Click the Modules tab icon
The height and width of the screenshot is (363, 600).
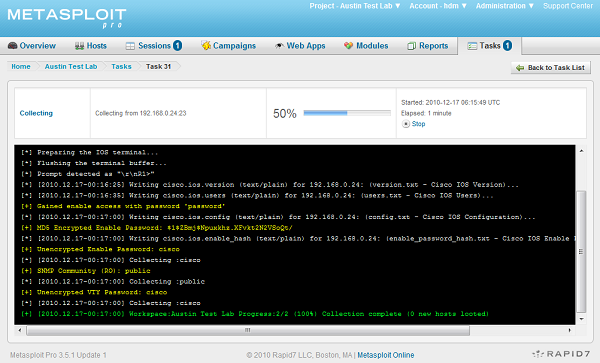click(x=348, y=46)
